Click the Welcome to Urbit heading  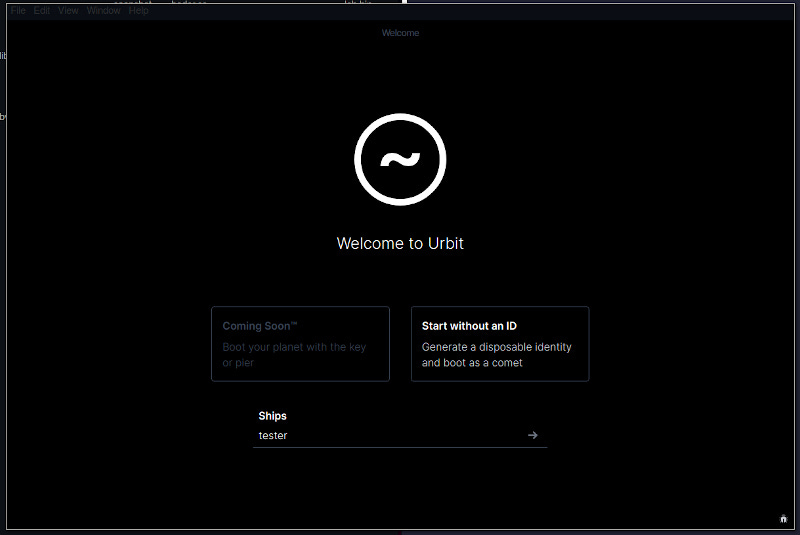tap(400, 243)
